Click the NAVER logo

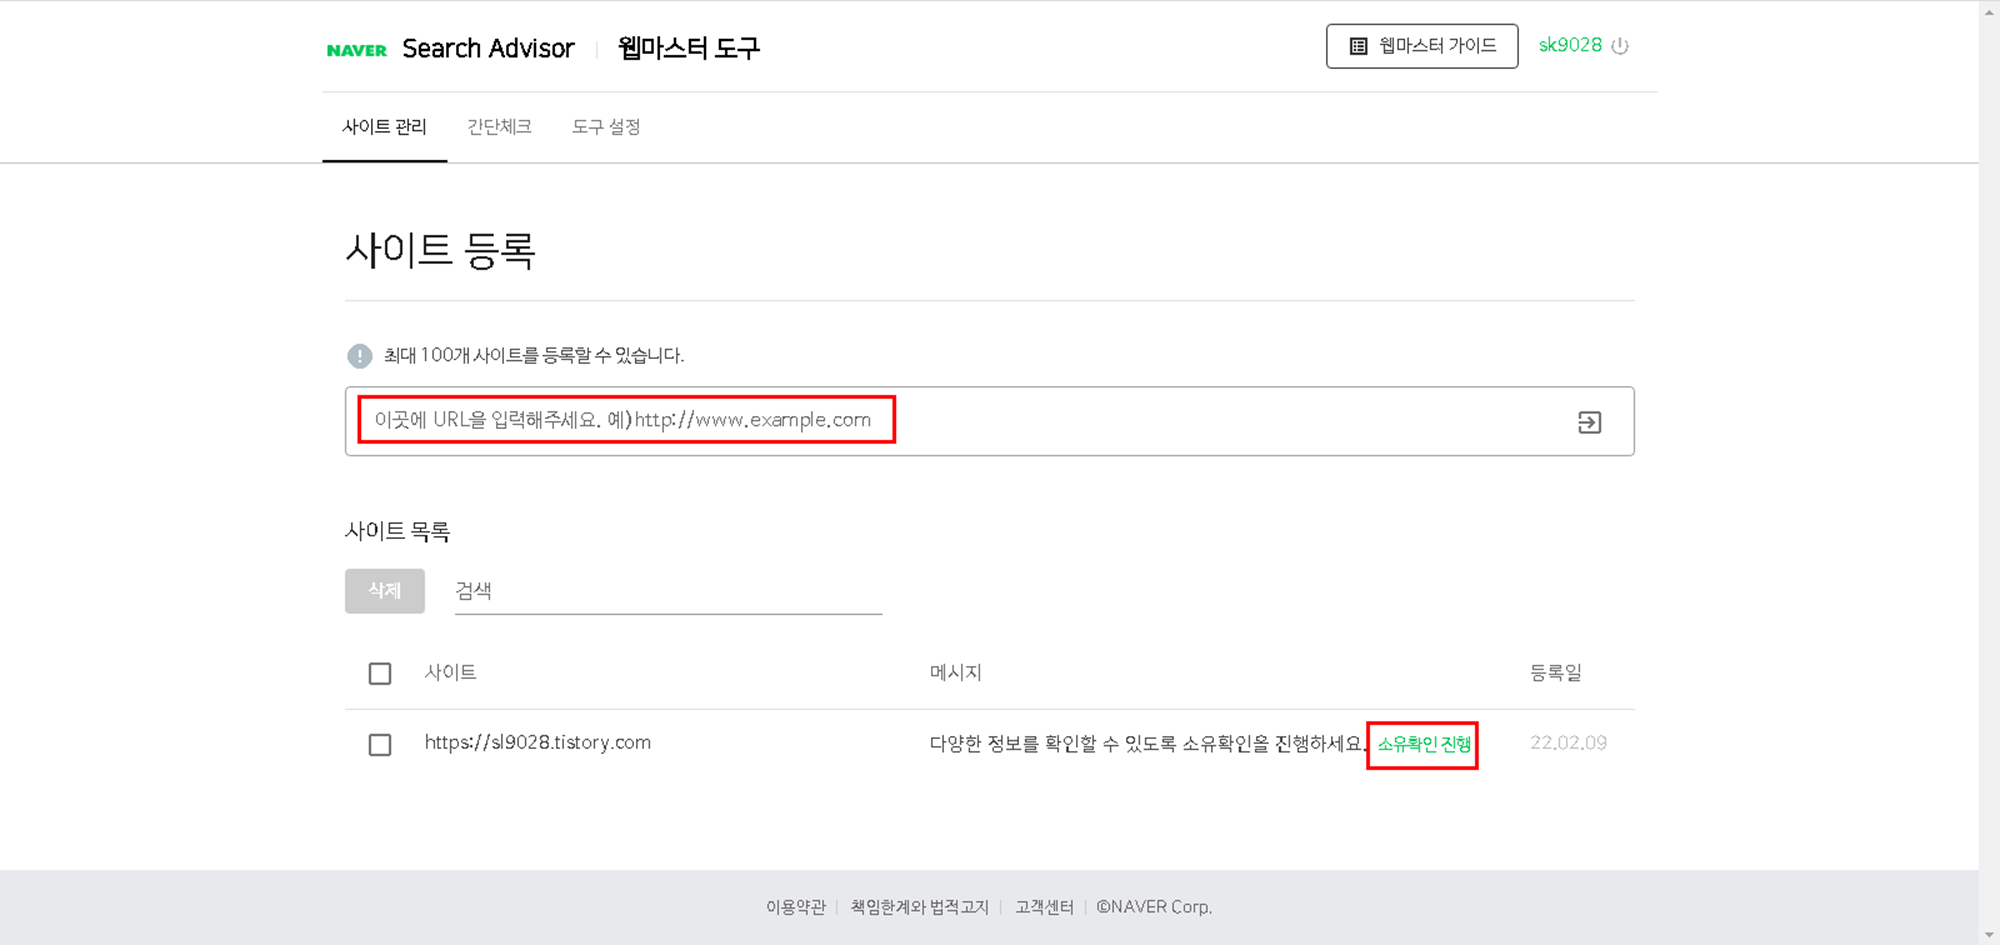(356, 50)
